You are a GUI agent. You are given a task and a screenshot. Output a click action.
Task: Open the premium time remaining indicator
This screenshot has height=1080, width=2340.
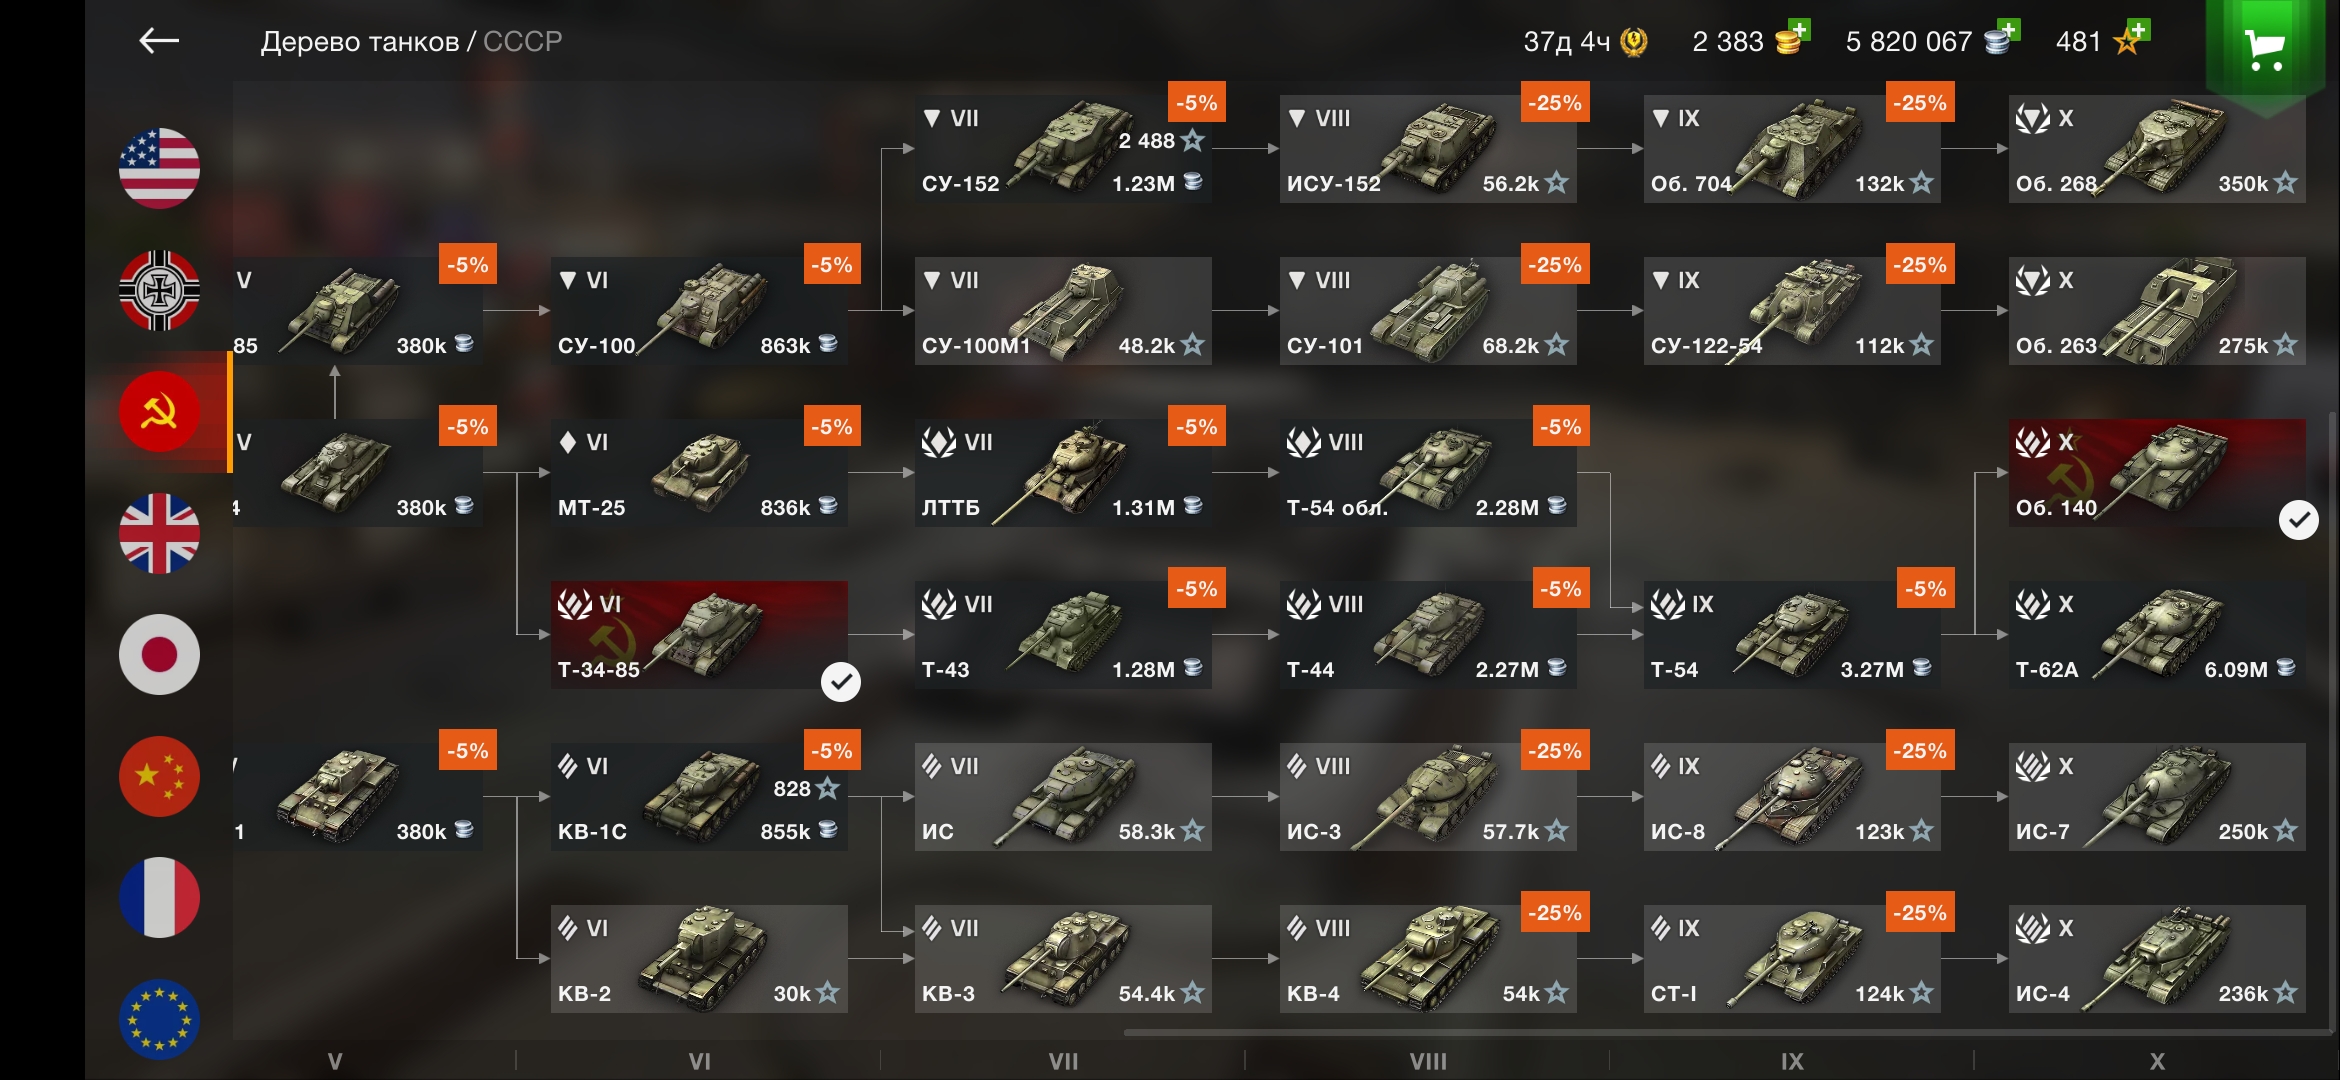pyautogui.click(x=1586, y=42)
